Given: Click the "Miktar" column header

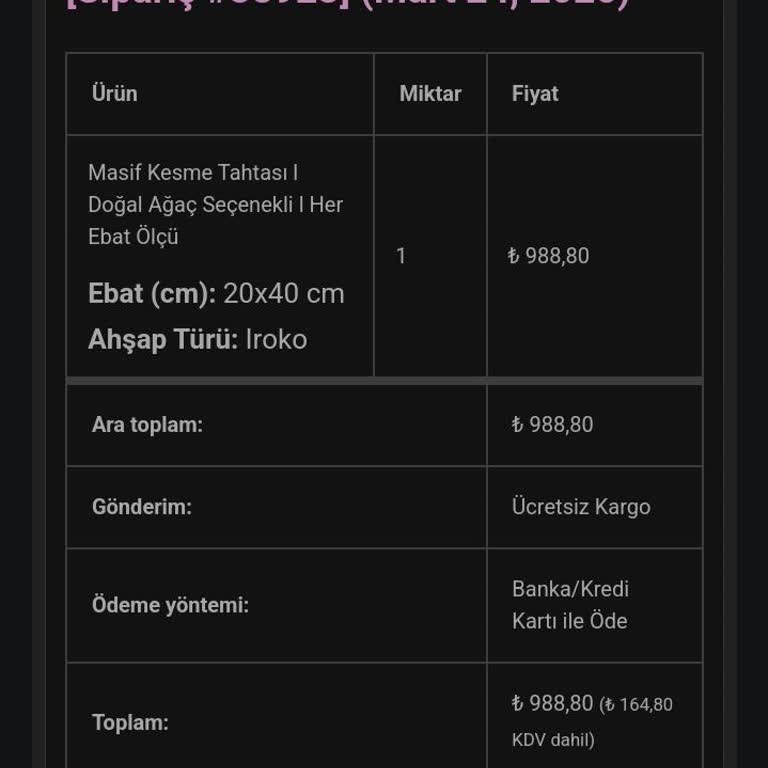Looking at the screenshot, I should pos(430,94).
